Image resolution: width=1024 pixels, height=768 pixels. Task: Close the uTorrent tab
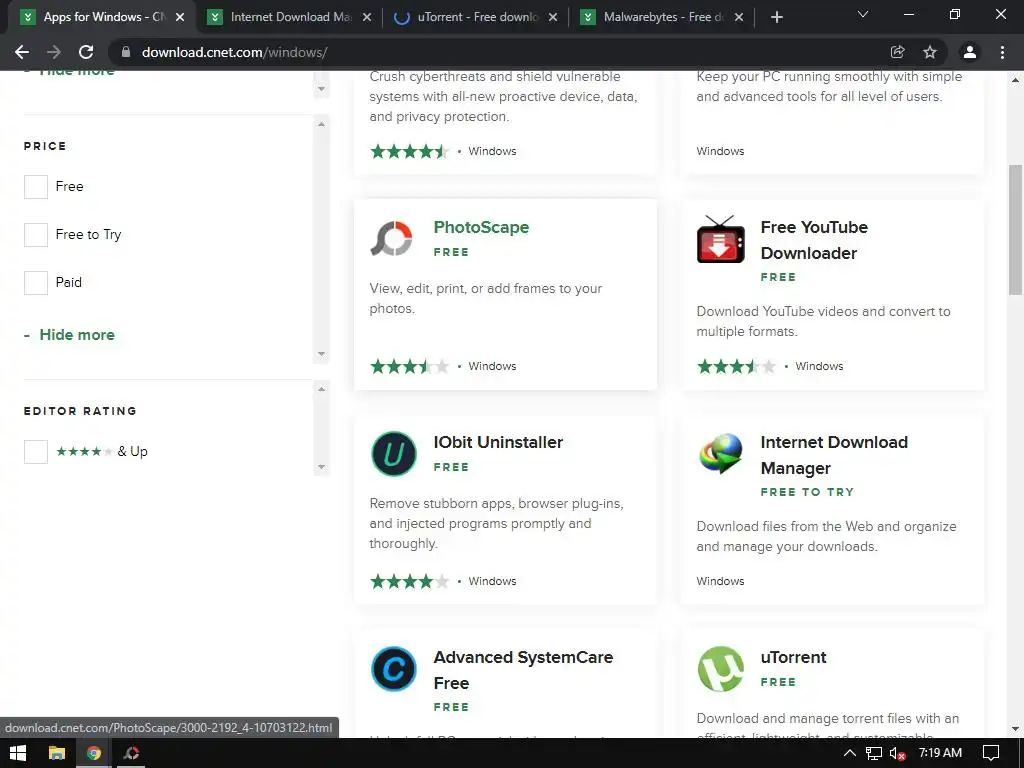tap(553, 17)
